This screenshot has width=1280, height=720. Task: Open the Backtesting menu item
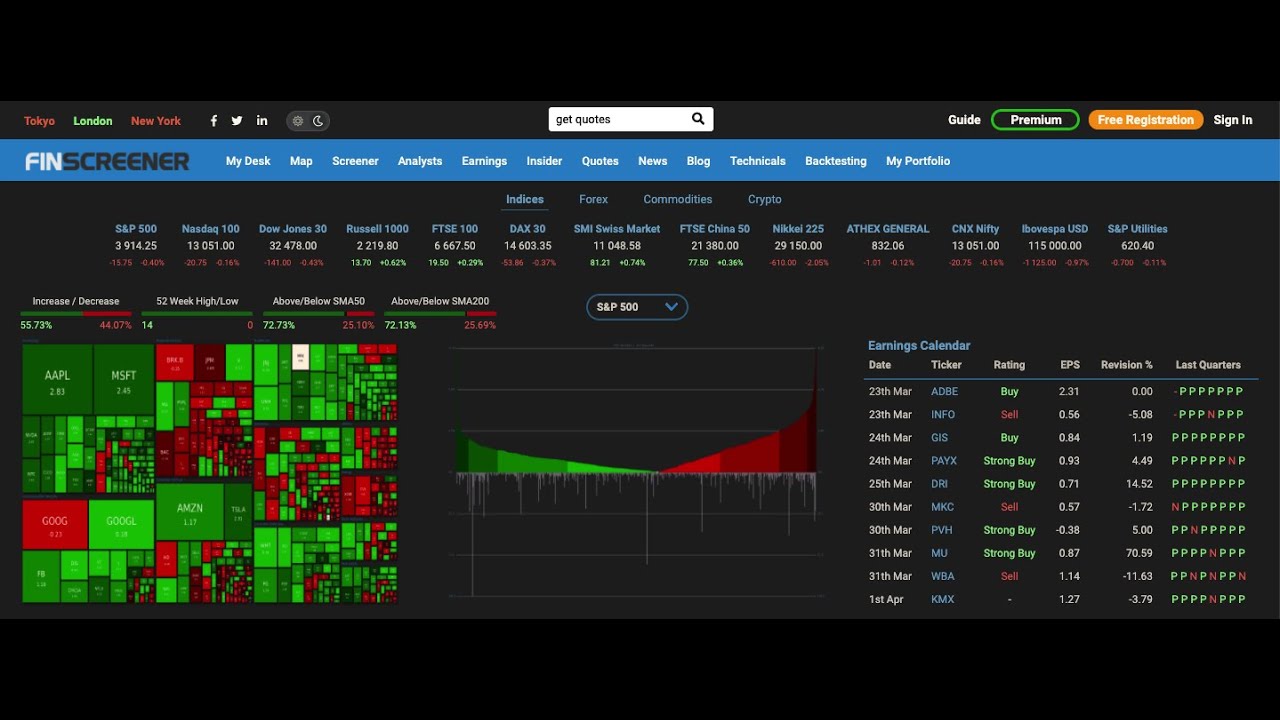(836, 161)
